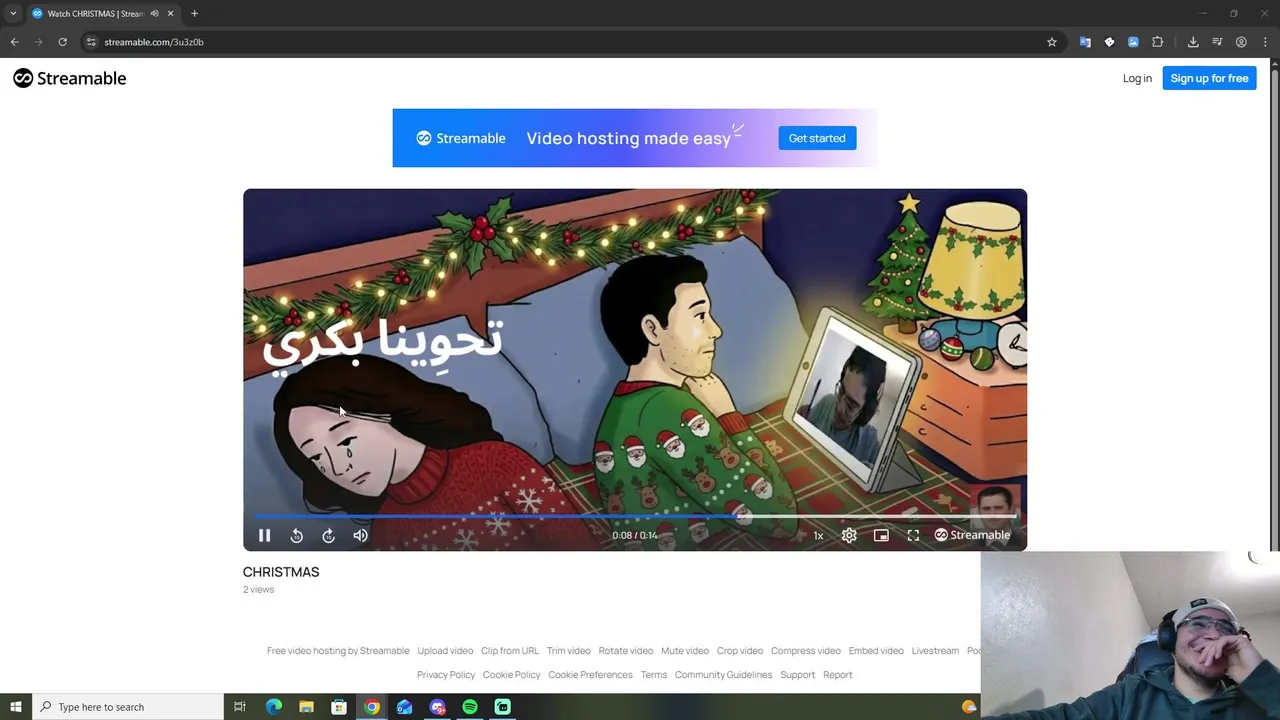Open browser Downloads panel
Screen dimensions: 1280x720
click(1193, 42)
